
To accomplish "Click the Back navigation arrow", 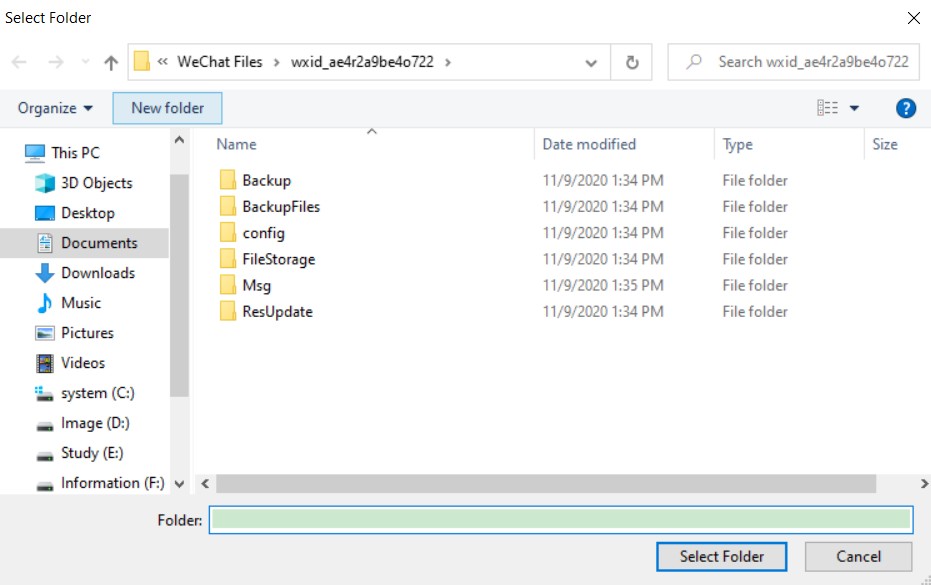I will [18, 62].
